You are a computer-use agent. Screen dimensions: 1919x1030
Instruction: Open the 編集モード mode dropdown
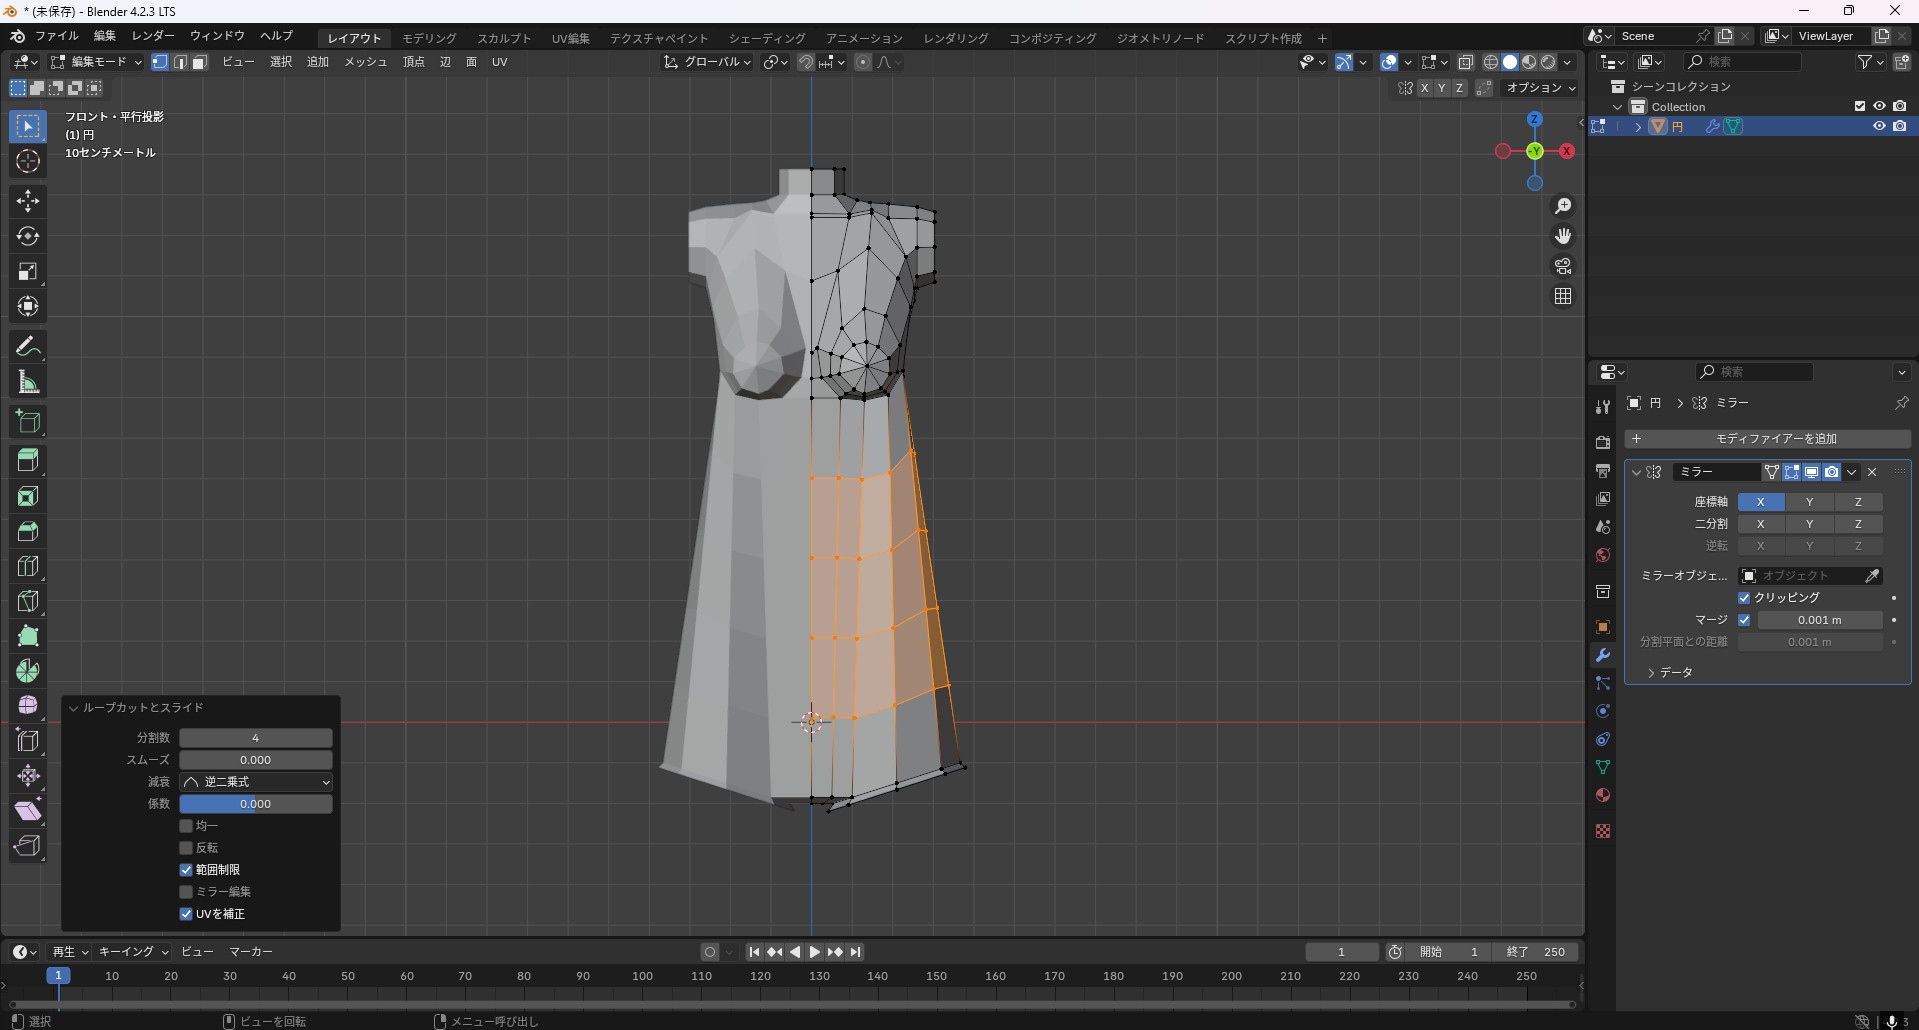97,62
